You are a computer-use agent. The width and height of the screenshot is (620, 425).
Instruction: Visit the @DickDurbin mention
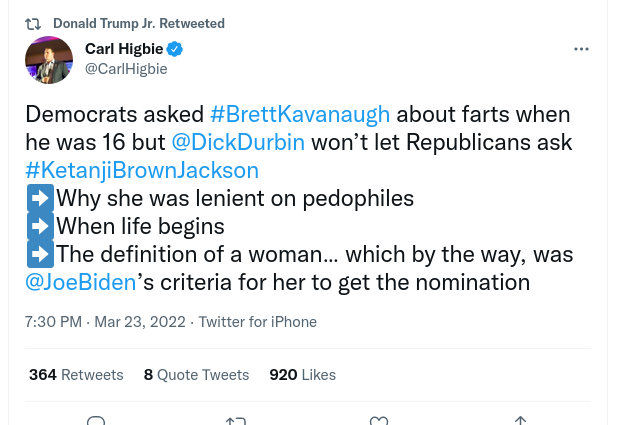238,142
